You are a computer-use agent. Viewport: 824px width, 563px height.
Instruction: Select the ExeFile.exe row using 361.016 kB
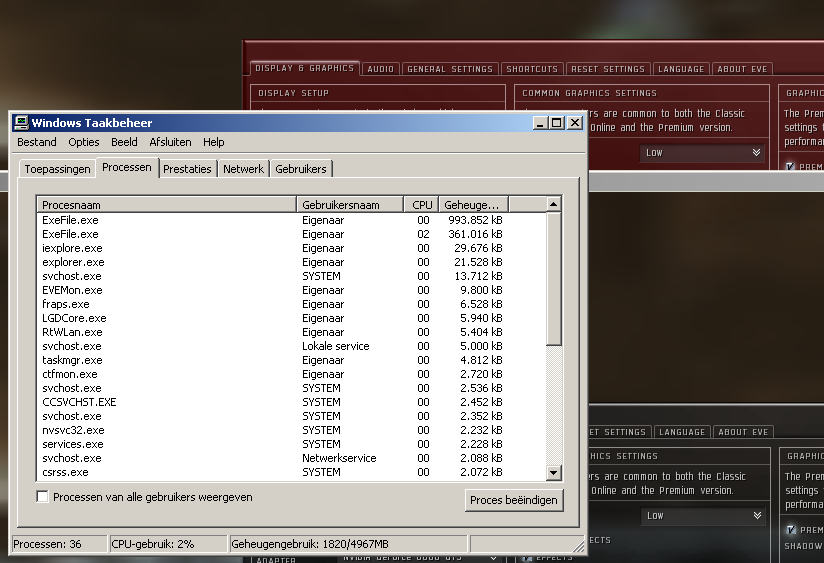point(291,234)
